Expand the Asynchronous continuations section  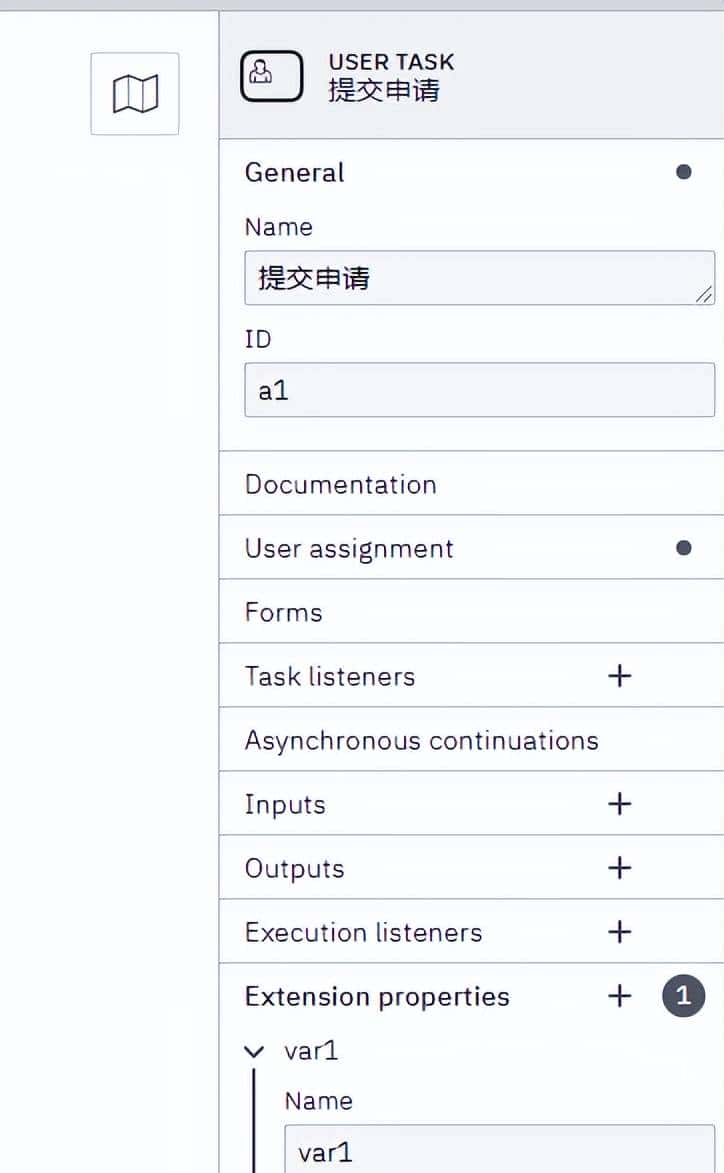(x=421, y=740)
